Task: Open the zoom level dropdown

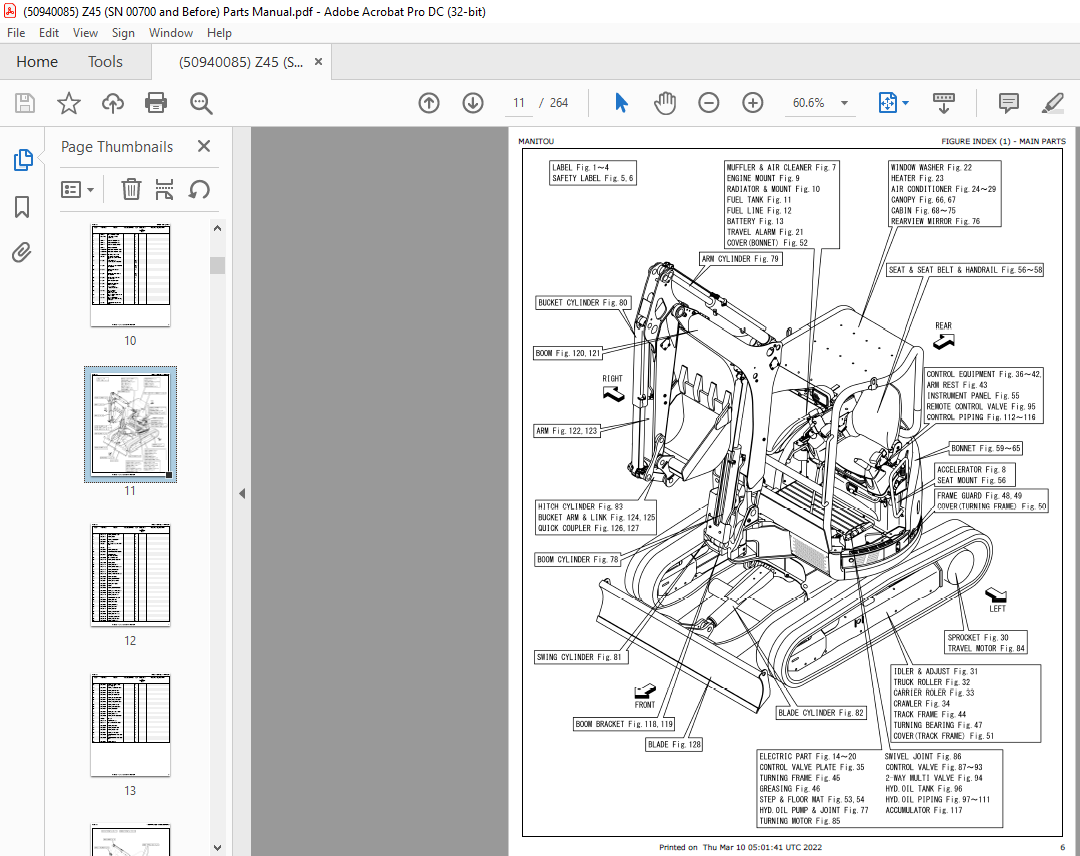Action: (x=844, y=103)
